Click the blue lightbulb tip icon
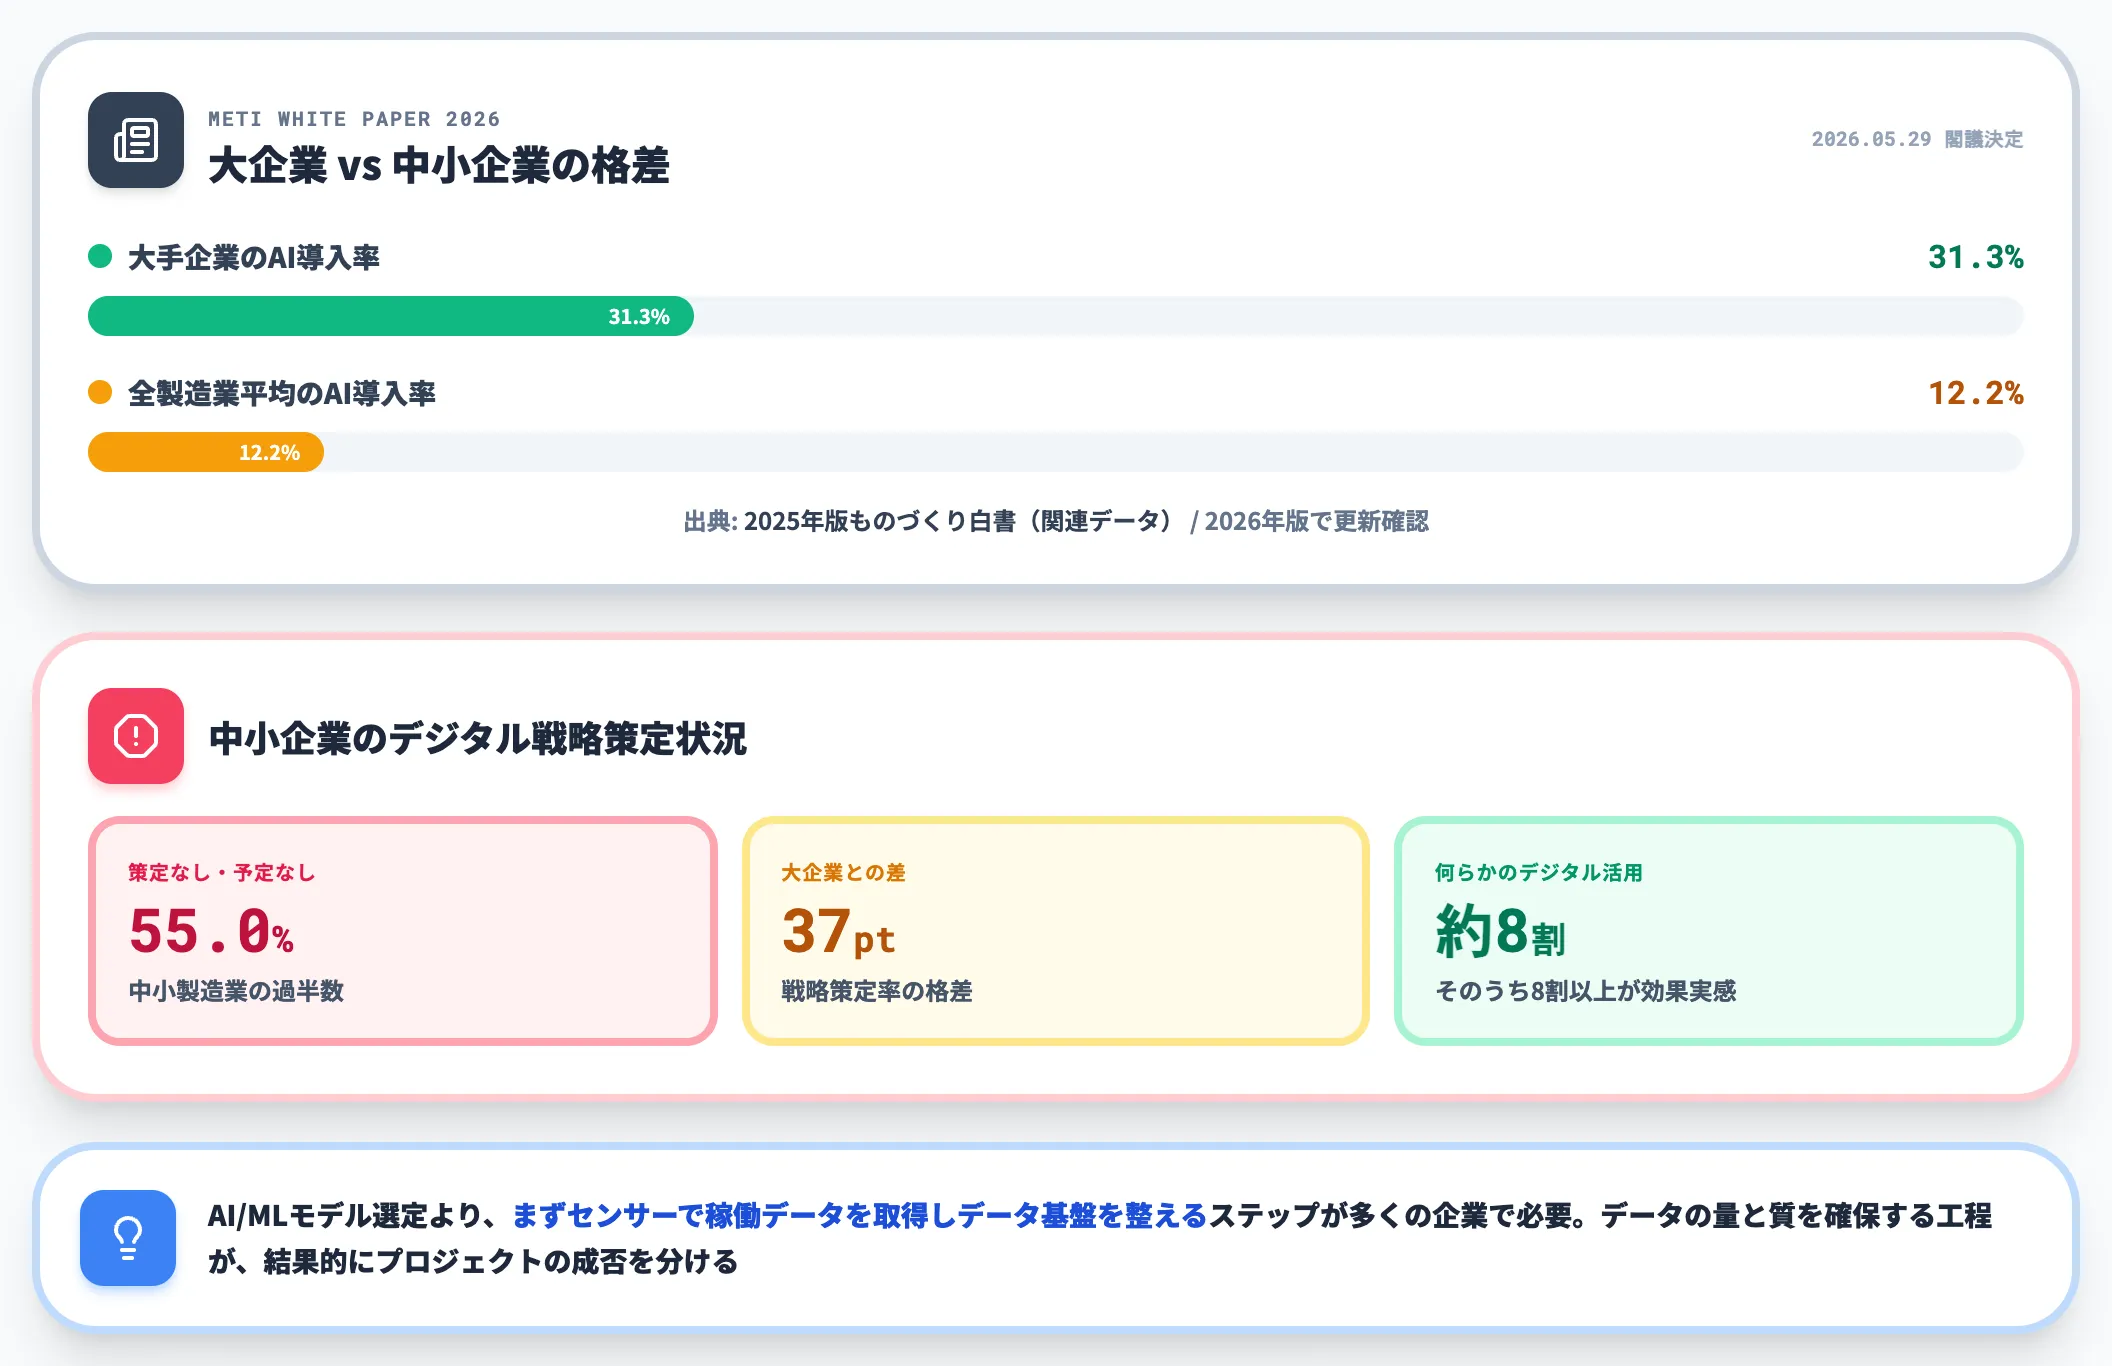 pos(128,1238)
